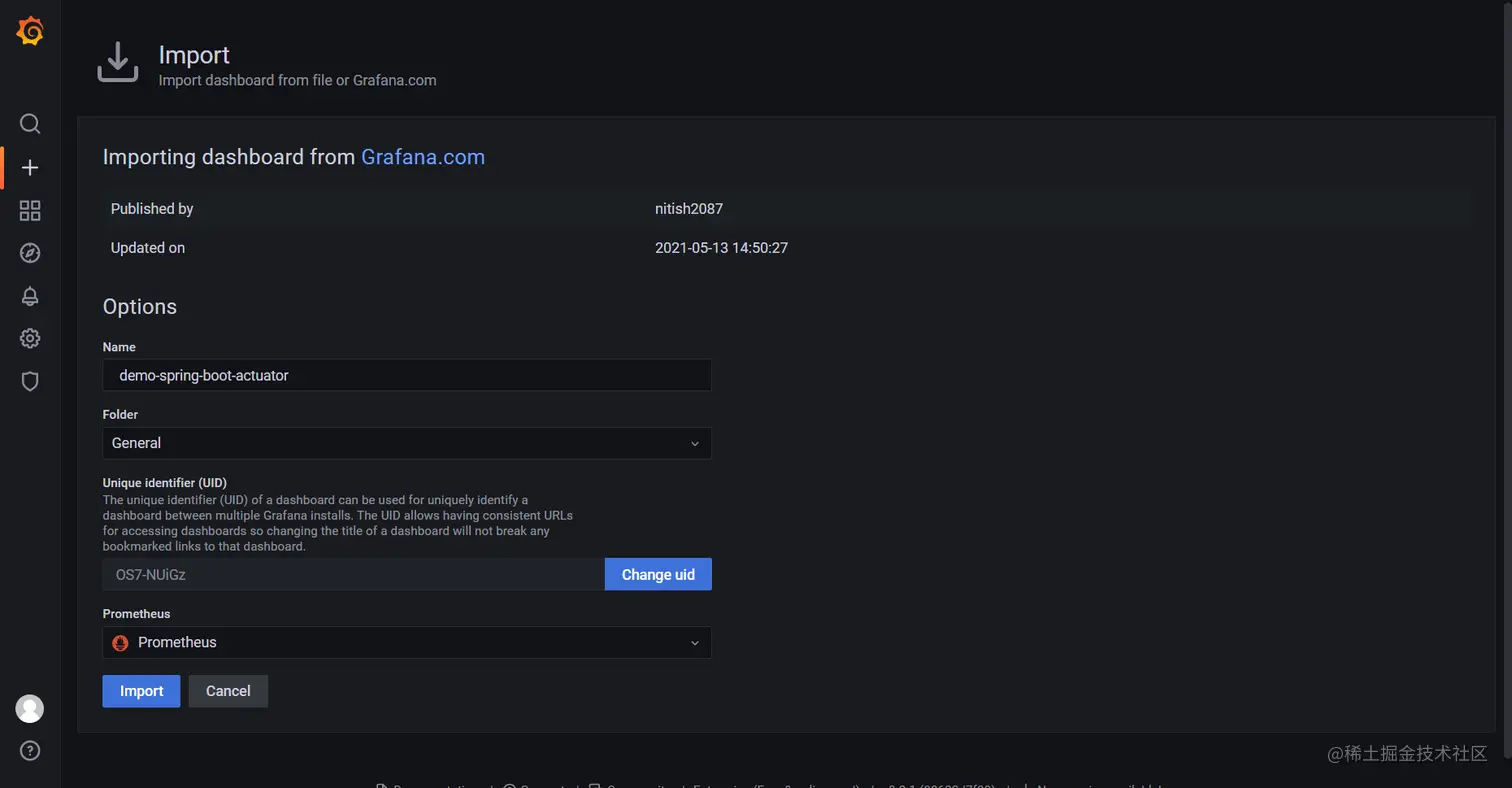1512x788 pixels.
Task: Click the Updated on label
Action: 148,247
